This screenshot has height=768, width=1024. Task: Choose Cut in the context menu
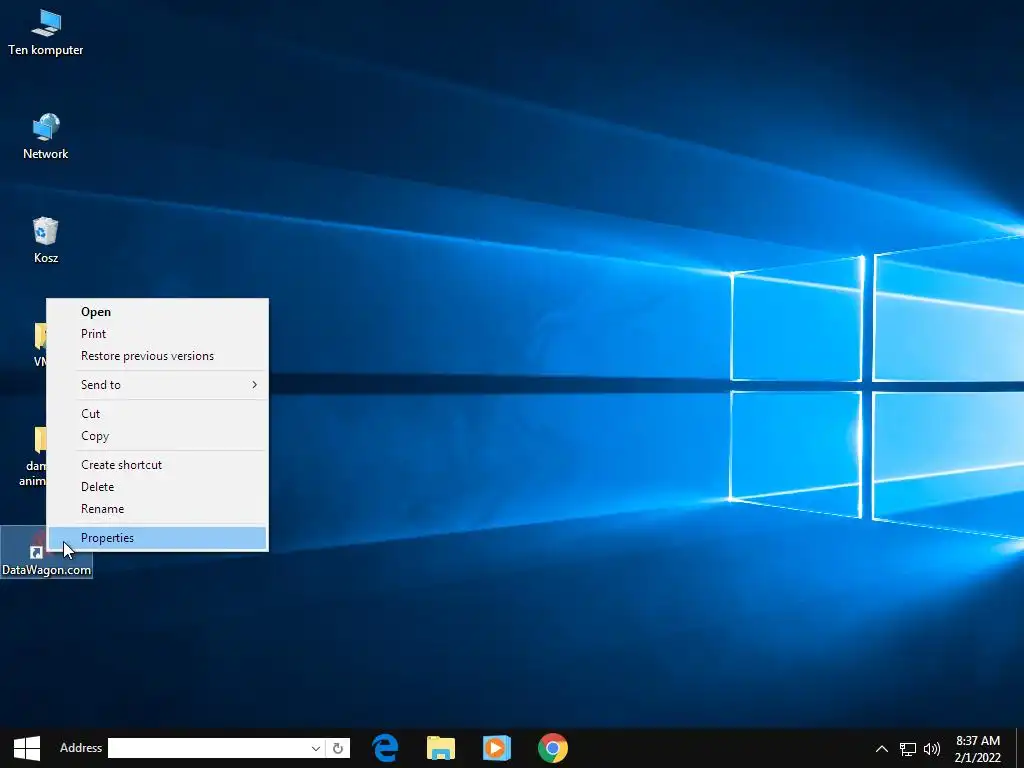157,413
